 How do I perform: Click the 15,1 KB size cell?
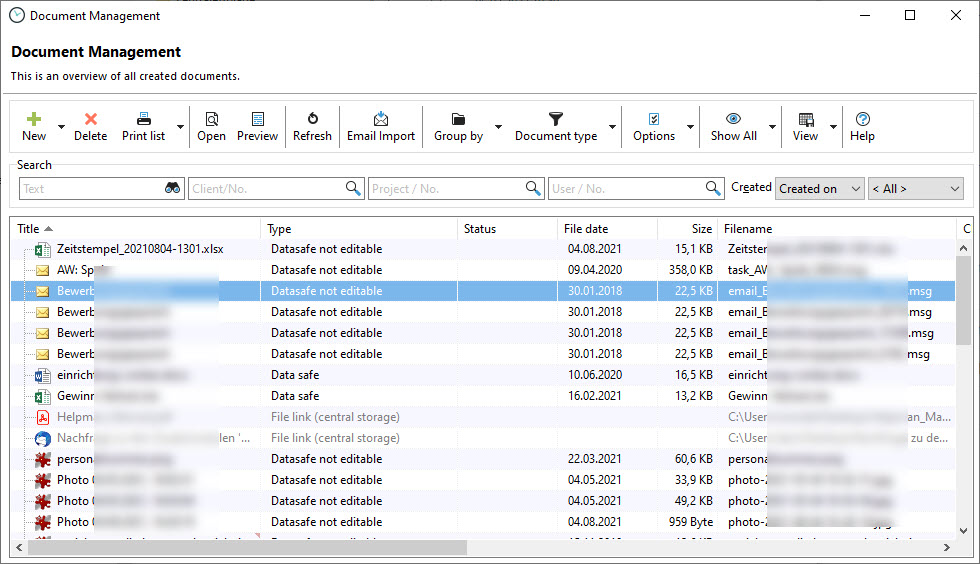pyautogui.click(x=694, y=249)
